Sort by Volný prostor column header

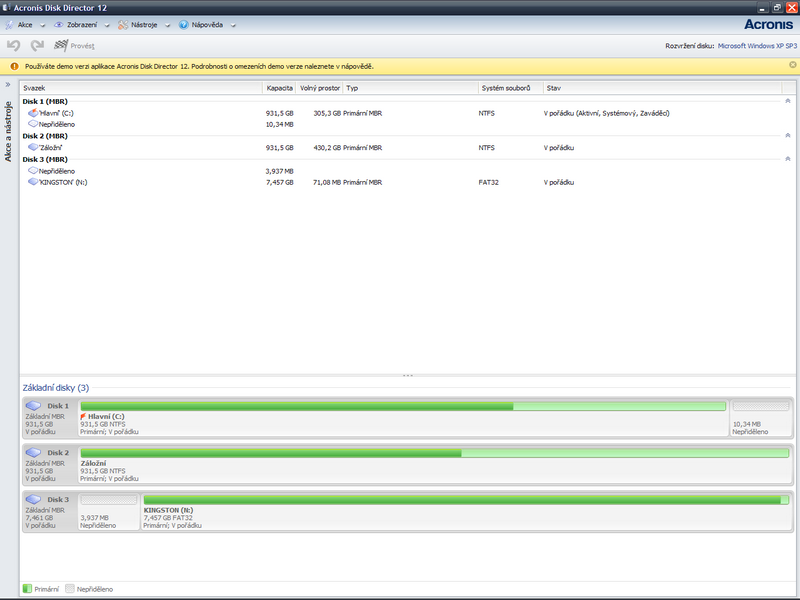tap(319, 88)
